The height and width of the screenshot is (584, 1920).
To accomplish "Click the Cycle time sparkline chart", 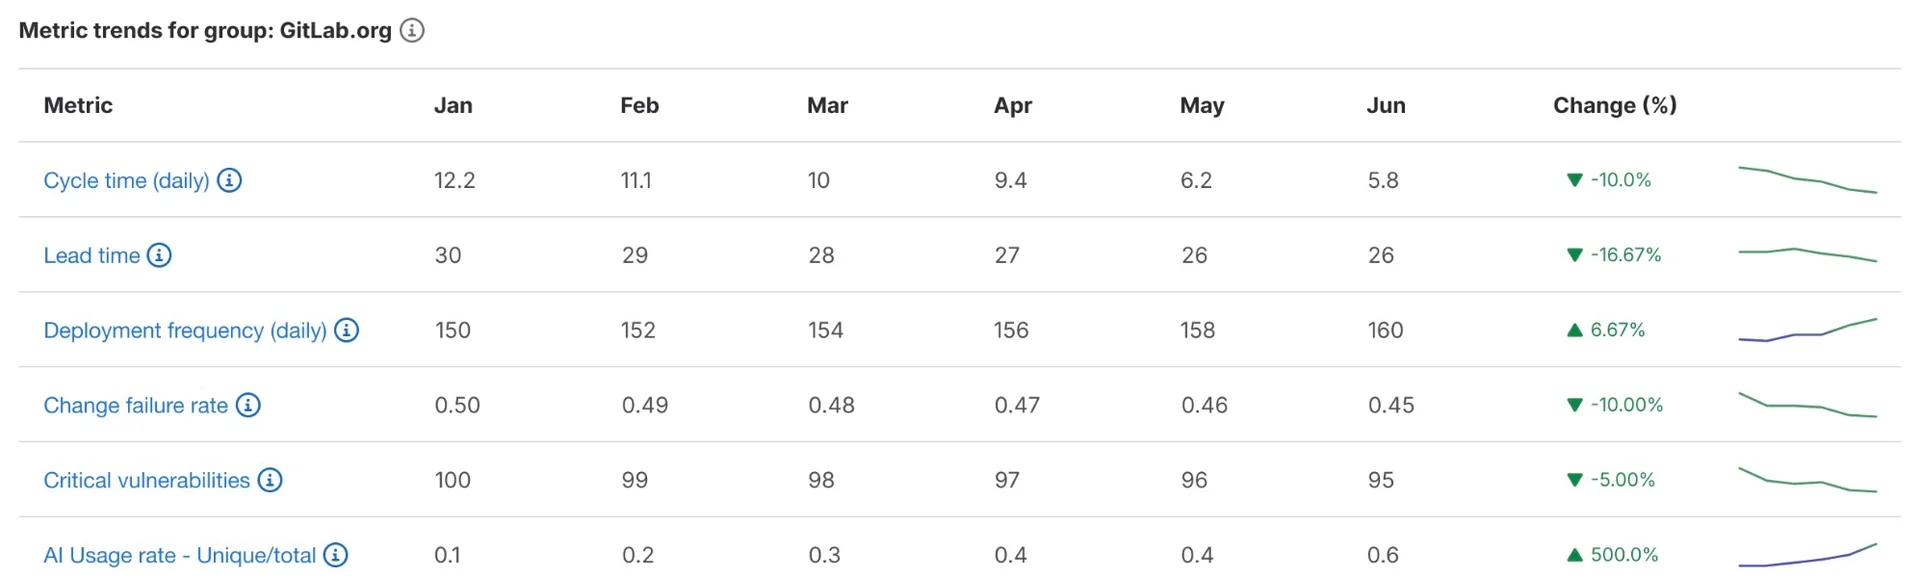I will 1807,180.
